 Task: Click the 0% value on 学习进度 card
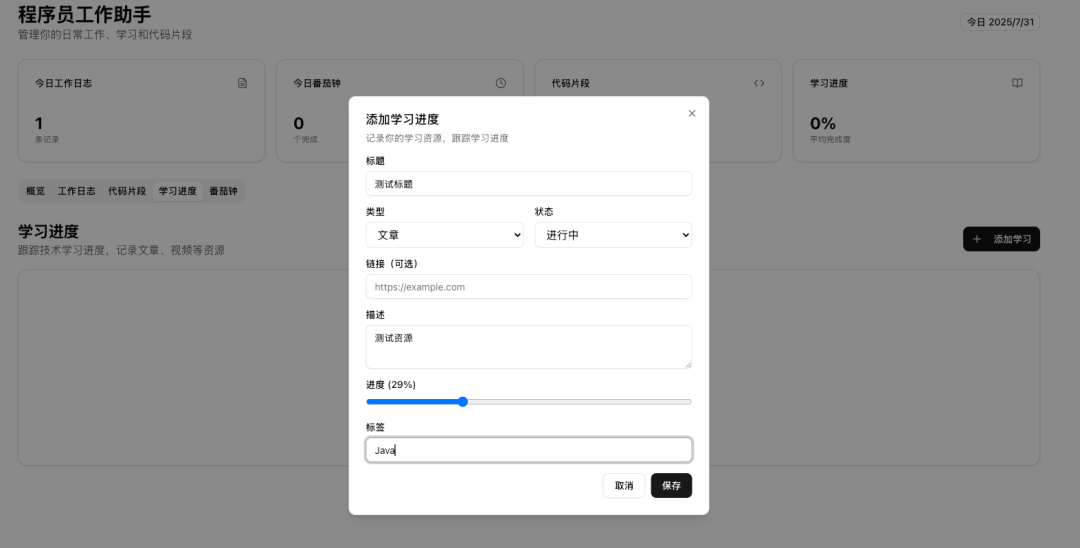pyautogui.click(x=823, y=124)
